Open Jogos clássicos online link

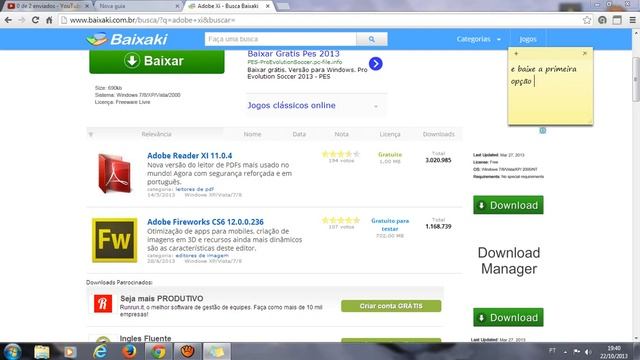coord(291,105)
